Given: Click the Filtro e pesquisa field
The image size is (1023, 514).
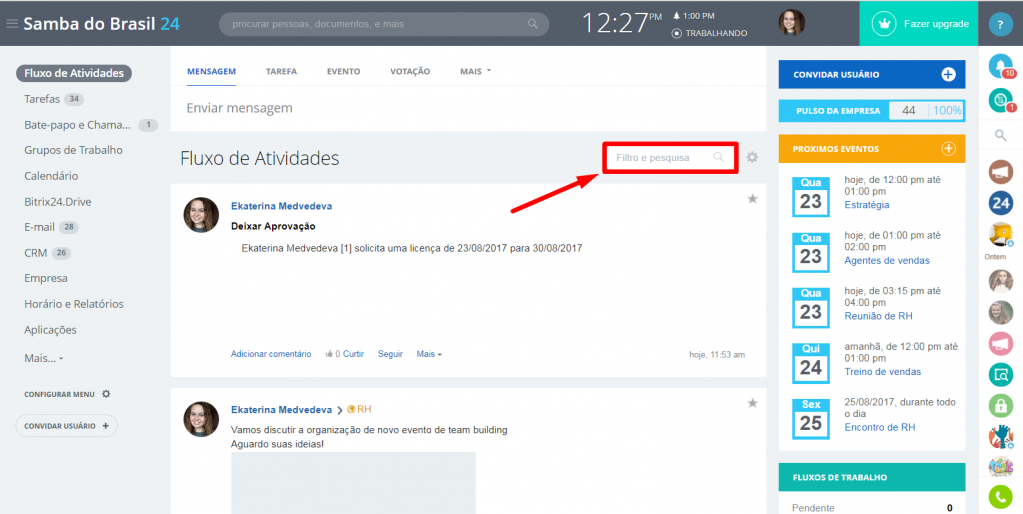Looking at the screenshot, I should 670,157.
